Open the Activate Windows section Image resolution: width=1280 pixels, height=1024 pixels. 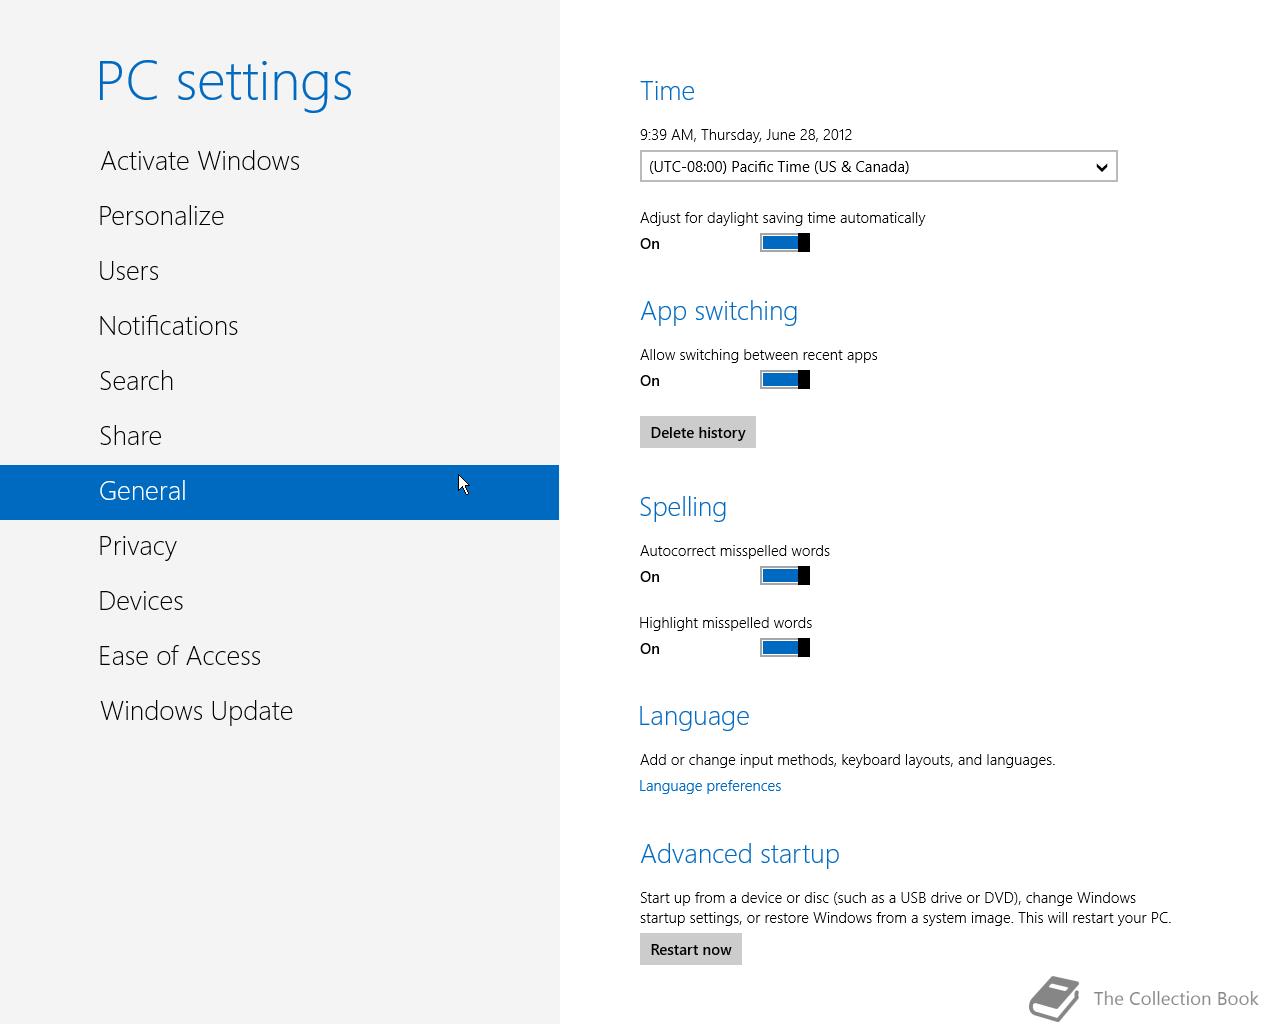pyautogui.click(x=279, y=161)
